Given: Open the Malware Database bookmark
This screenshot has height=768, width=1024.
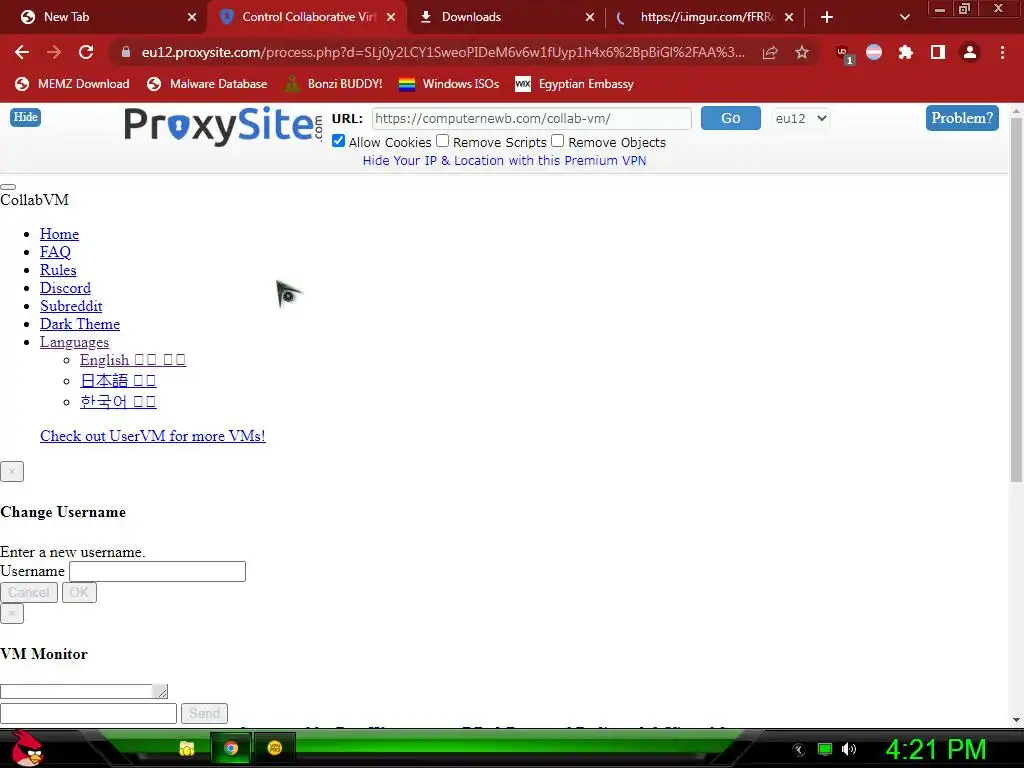Looking at the screenshot, I should click(x=207, y=84).
